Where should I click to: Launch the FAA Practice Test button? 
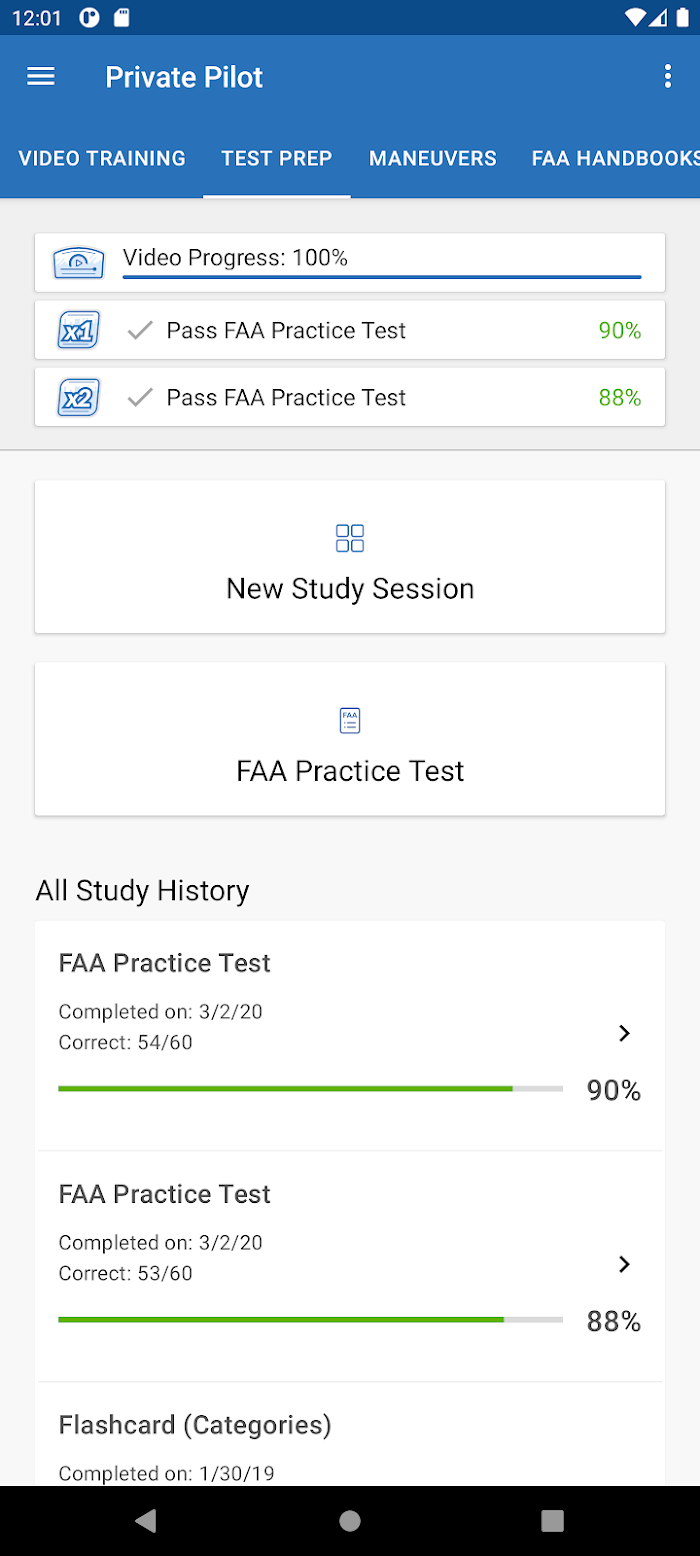click(350, 739)
